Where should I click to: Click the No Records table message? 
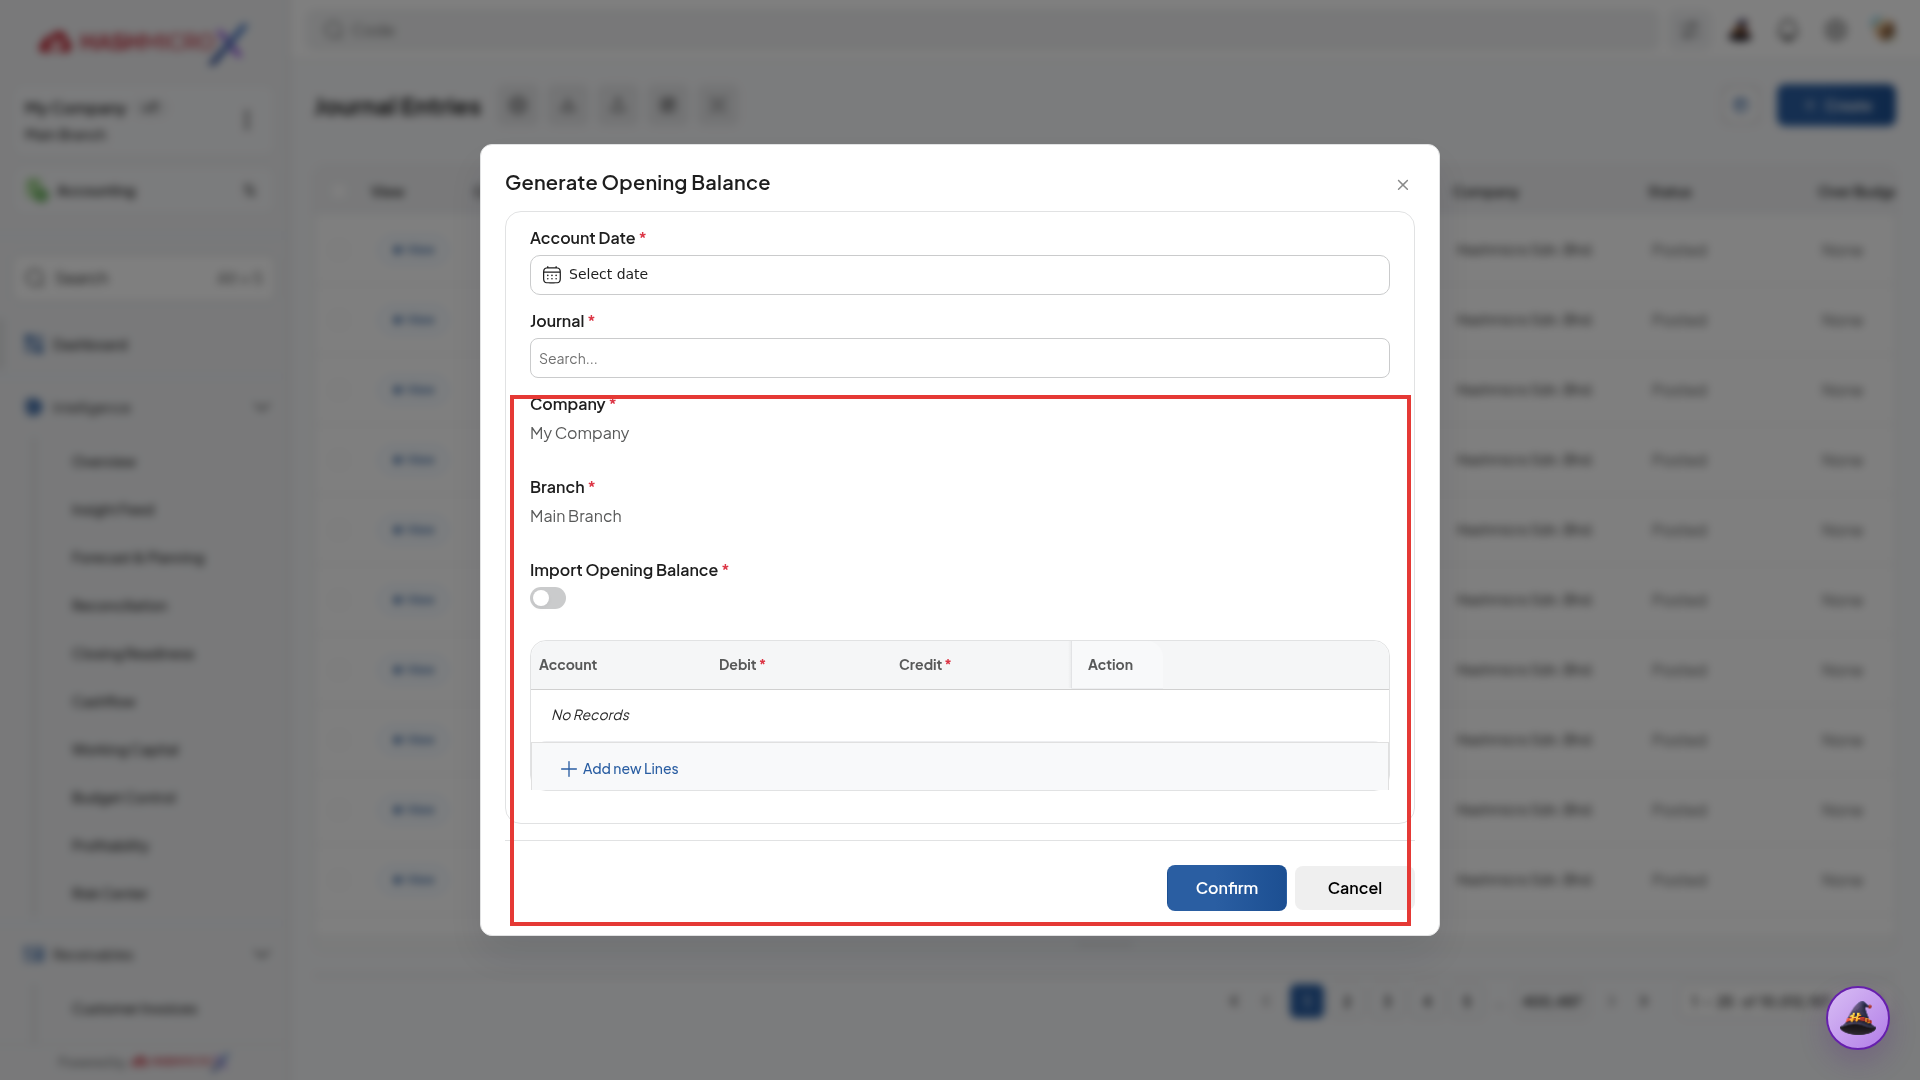[590, 715]
